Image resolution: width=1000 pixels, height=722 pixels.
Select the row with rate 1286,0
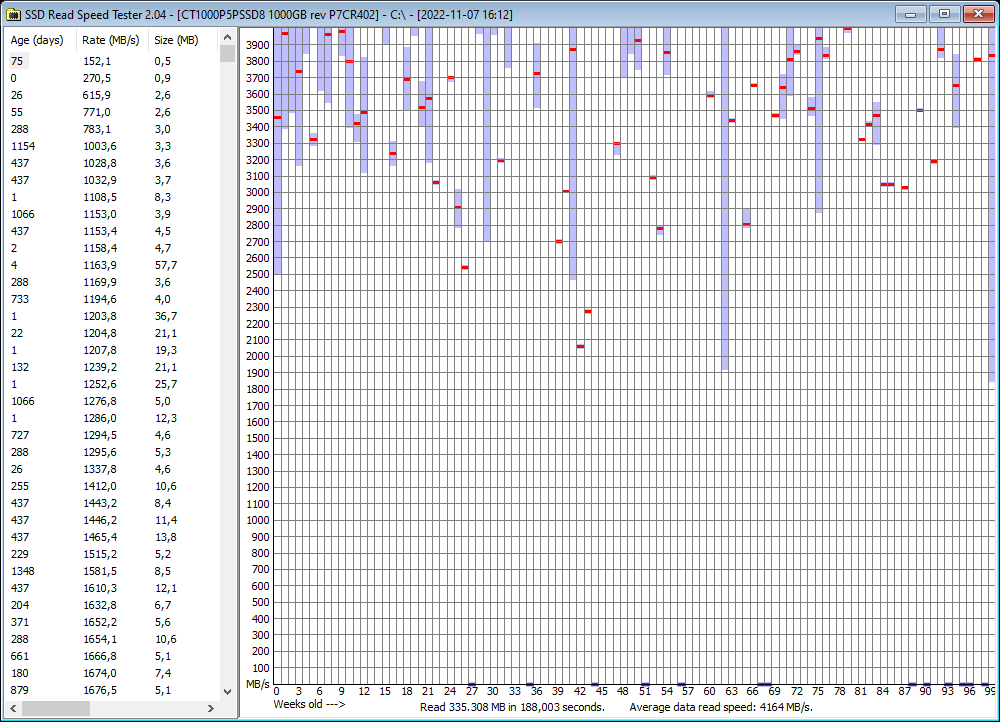112,418
